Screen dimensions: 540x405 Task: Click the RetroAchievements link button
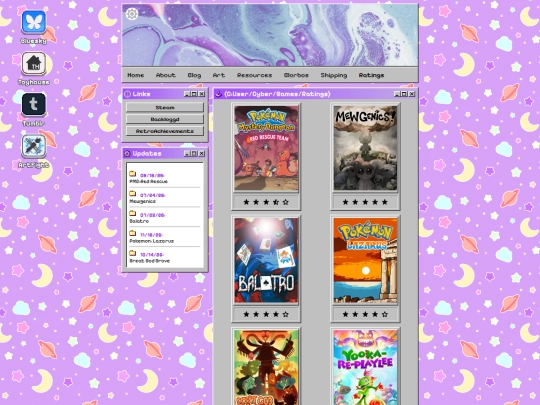pyautogui.click(x=165, y=131)
